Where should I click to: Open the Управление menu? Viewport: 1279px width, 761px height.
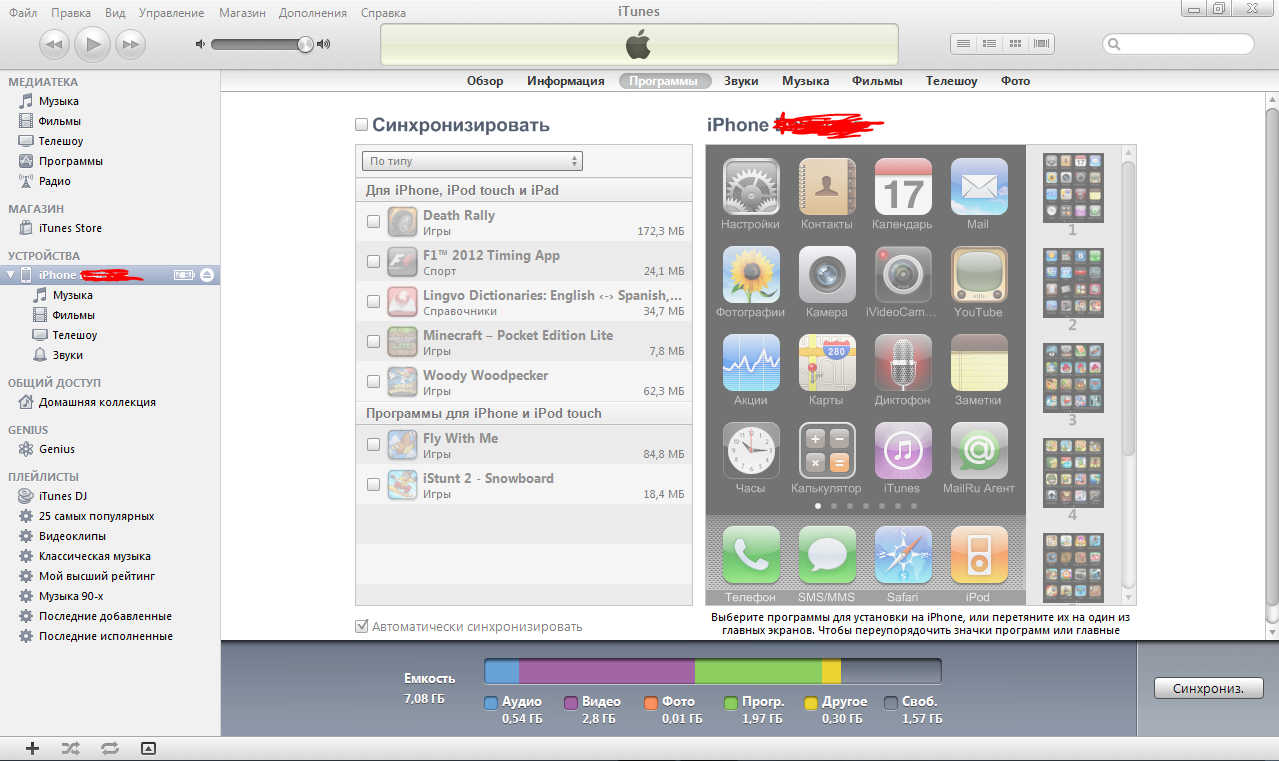click(x=170, y=13)
